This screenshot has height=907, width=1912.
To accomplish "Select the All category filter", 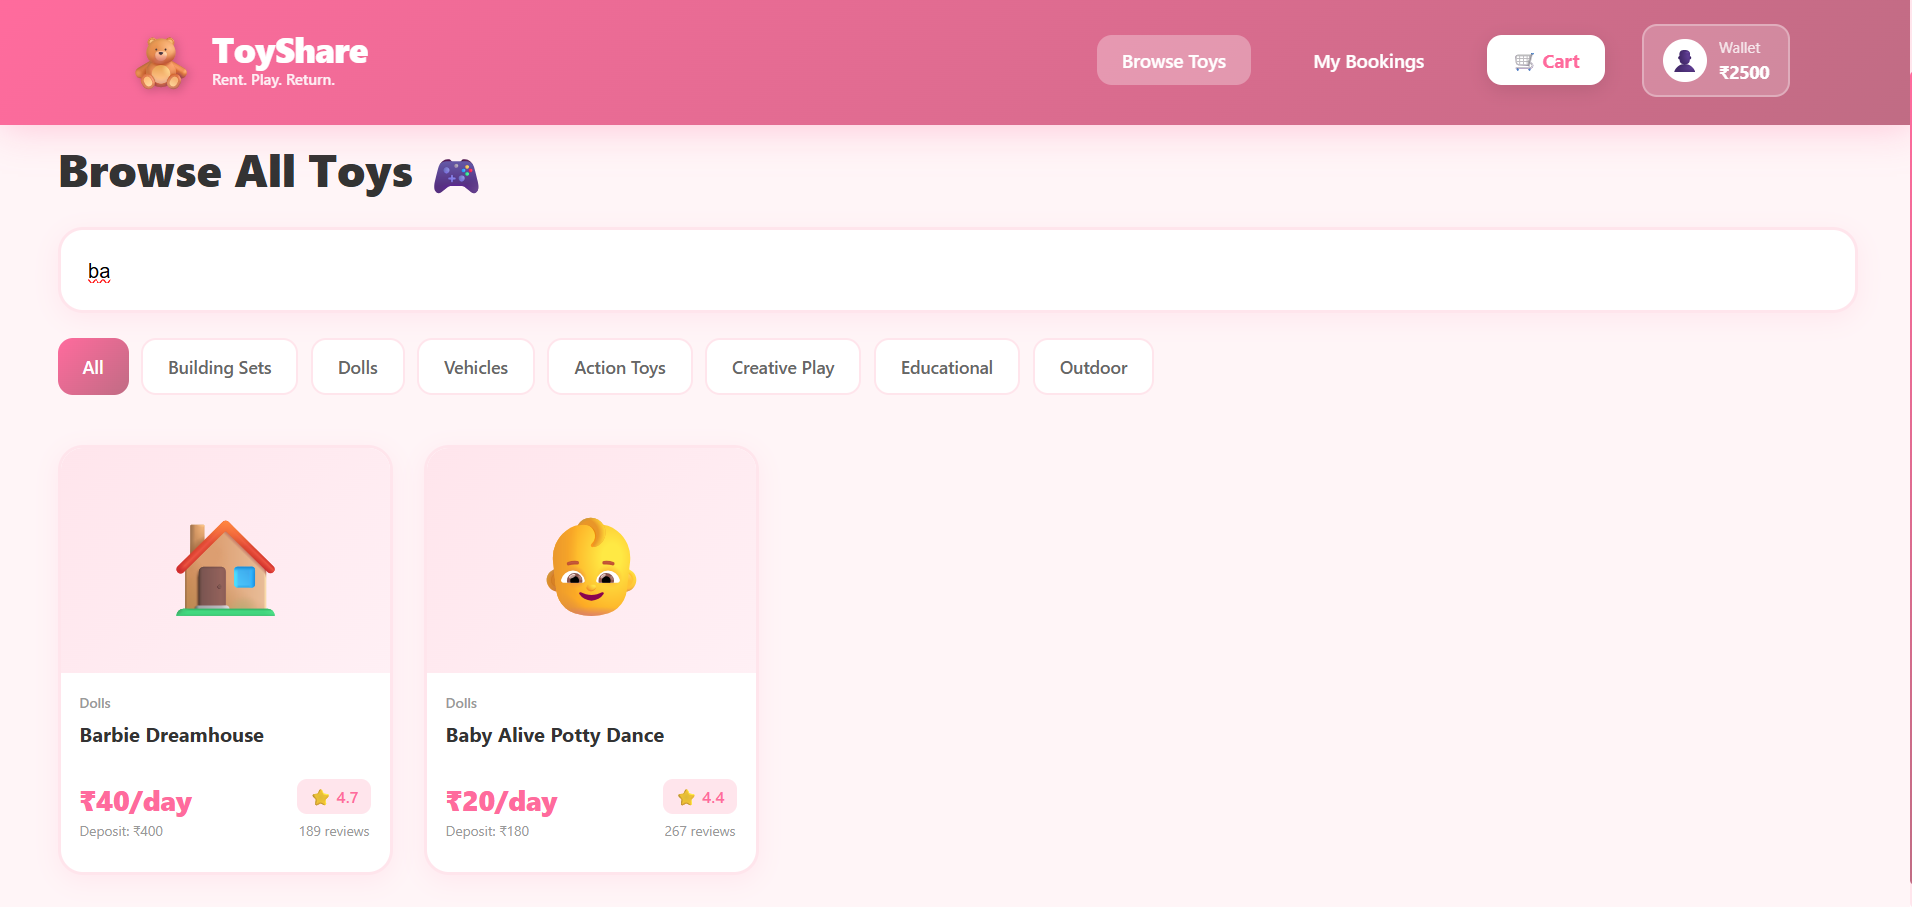I will tap(93, 367).
